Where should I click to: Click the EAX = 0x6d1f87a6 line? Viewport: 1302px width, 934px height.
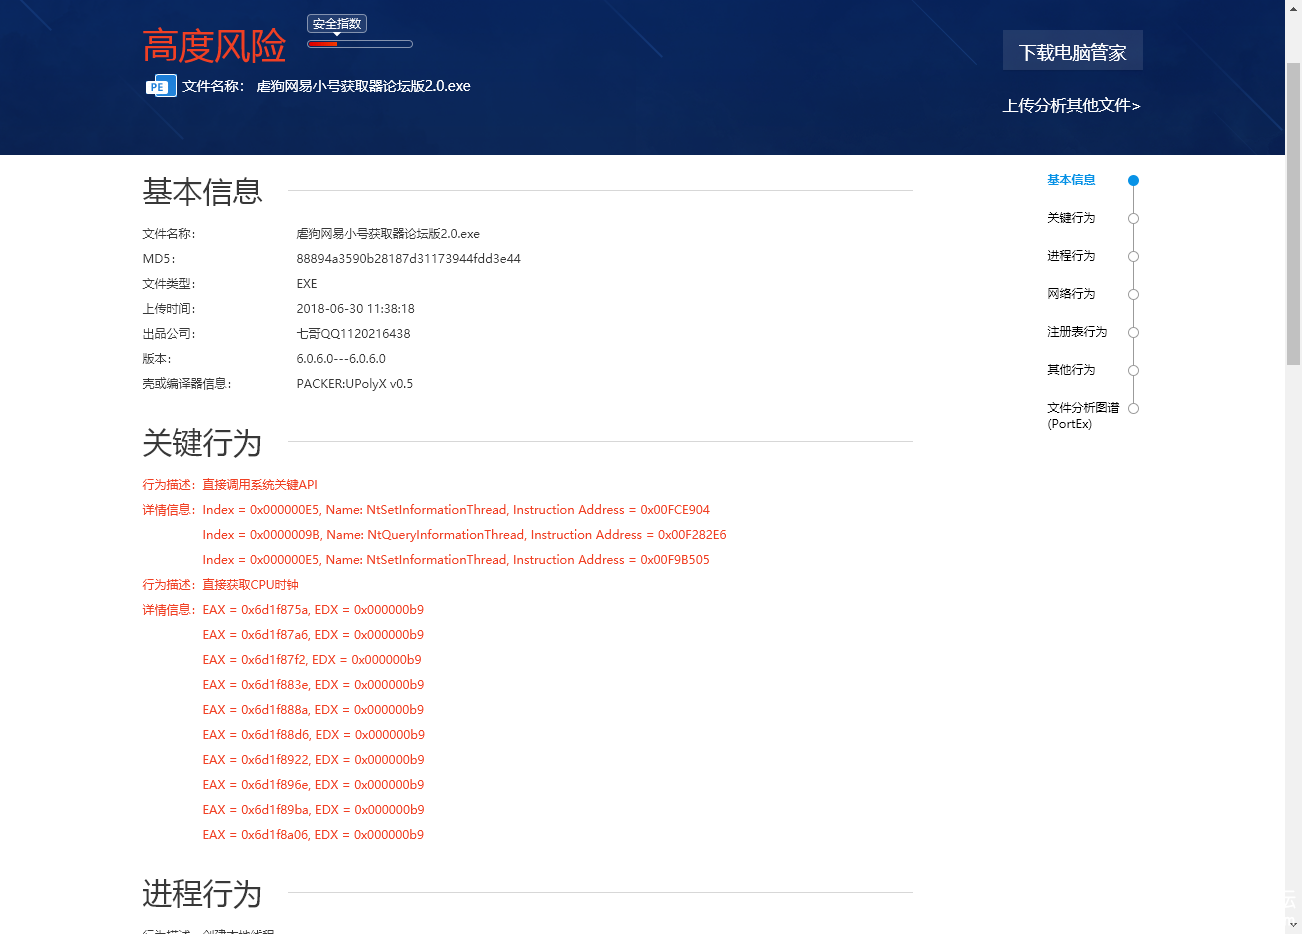click(313, 635)
